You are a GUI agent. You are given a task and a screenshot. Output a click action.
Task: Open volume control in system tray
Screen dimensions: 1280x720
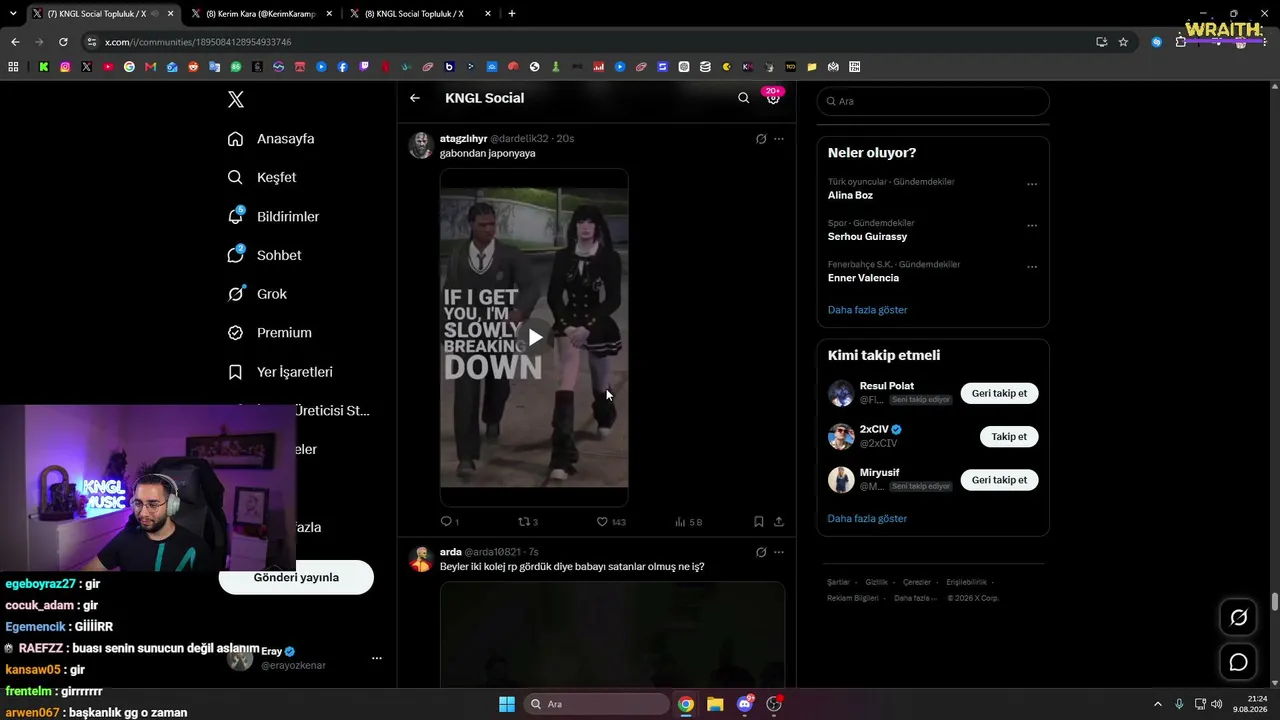point(1217,704)
